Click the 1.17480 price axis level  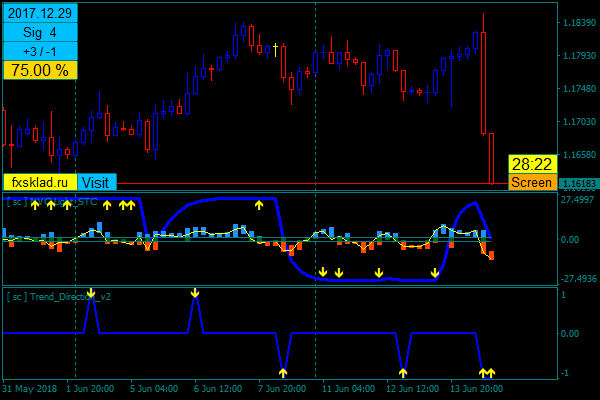point(579,89)
